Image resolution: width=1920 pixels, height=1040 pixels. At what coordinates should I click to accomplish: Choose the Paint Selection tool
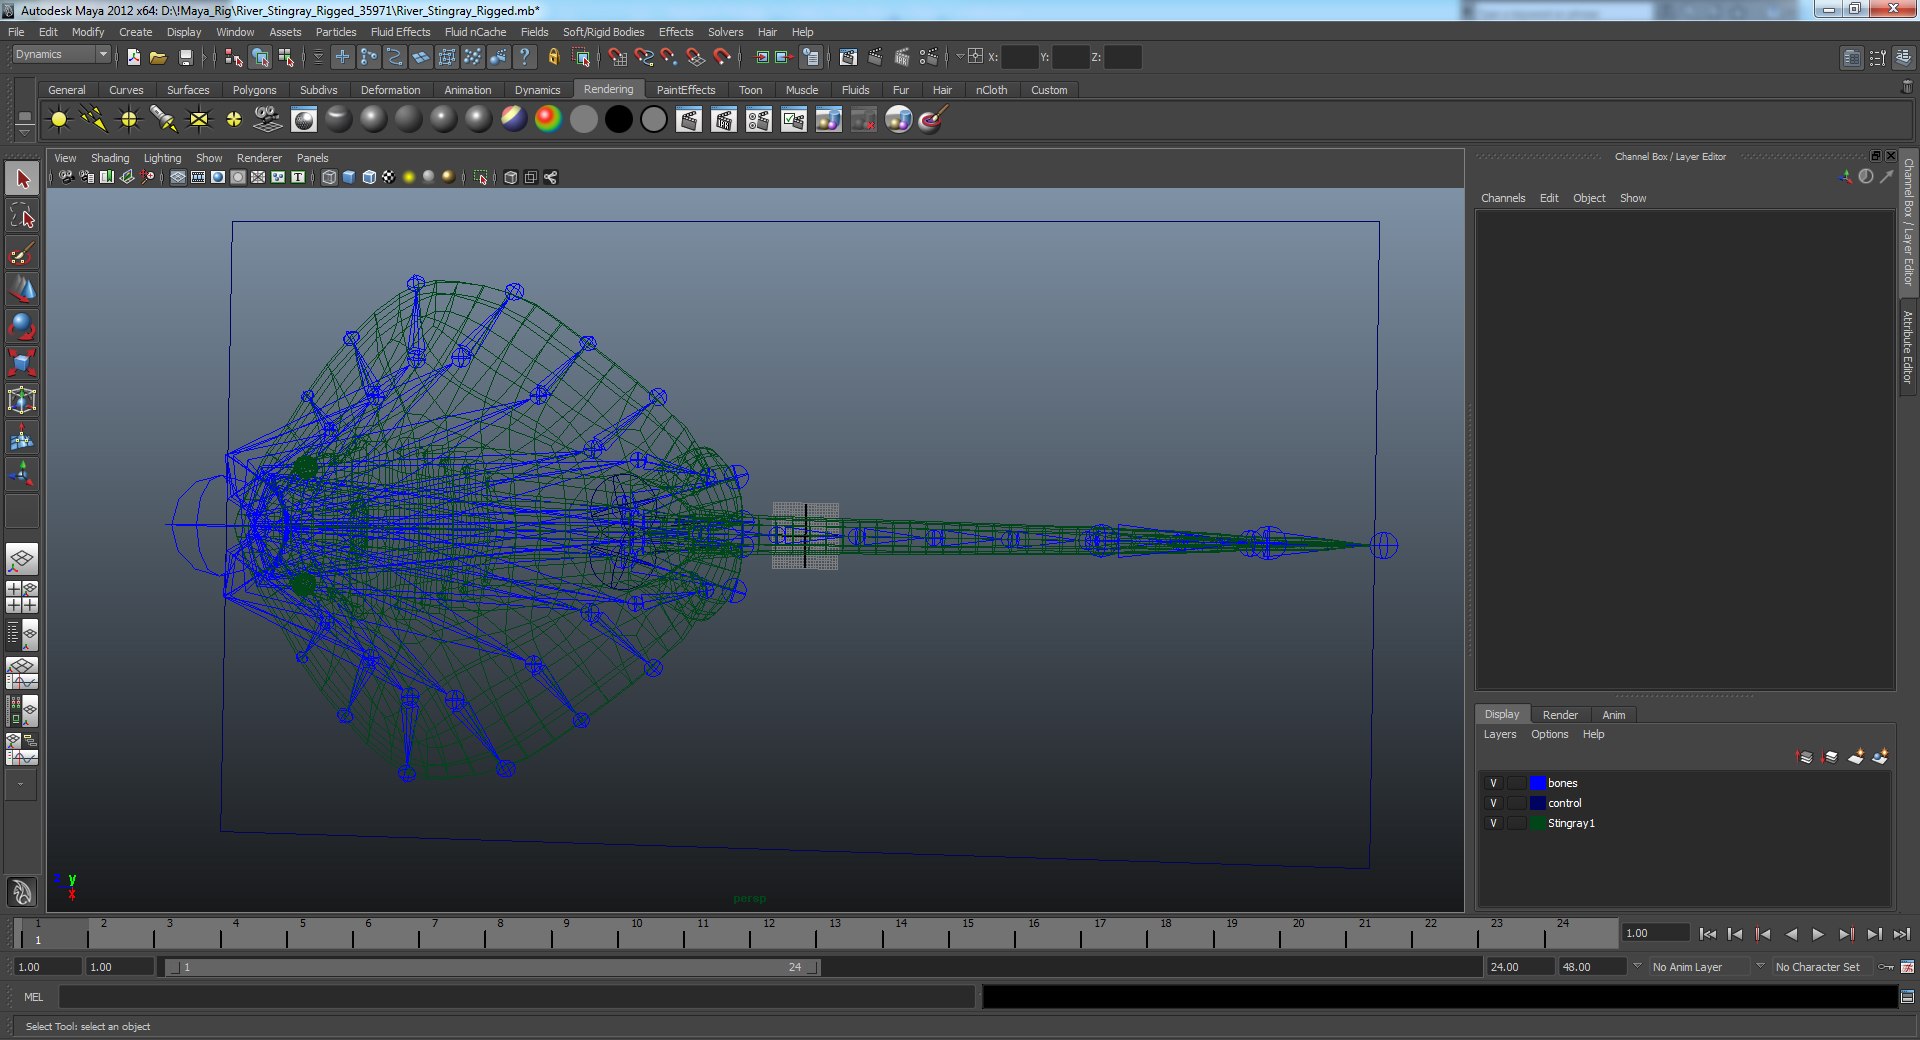[x=22, y=253]
